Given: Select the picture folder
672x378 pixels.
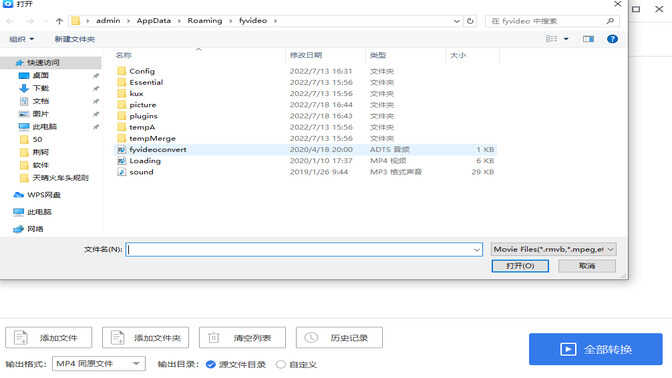Looking at the screenshot, I should [x=143, y=105].
